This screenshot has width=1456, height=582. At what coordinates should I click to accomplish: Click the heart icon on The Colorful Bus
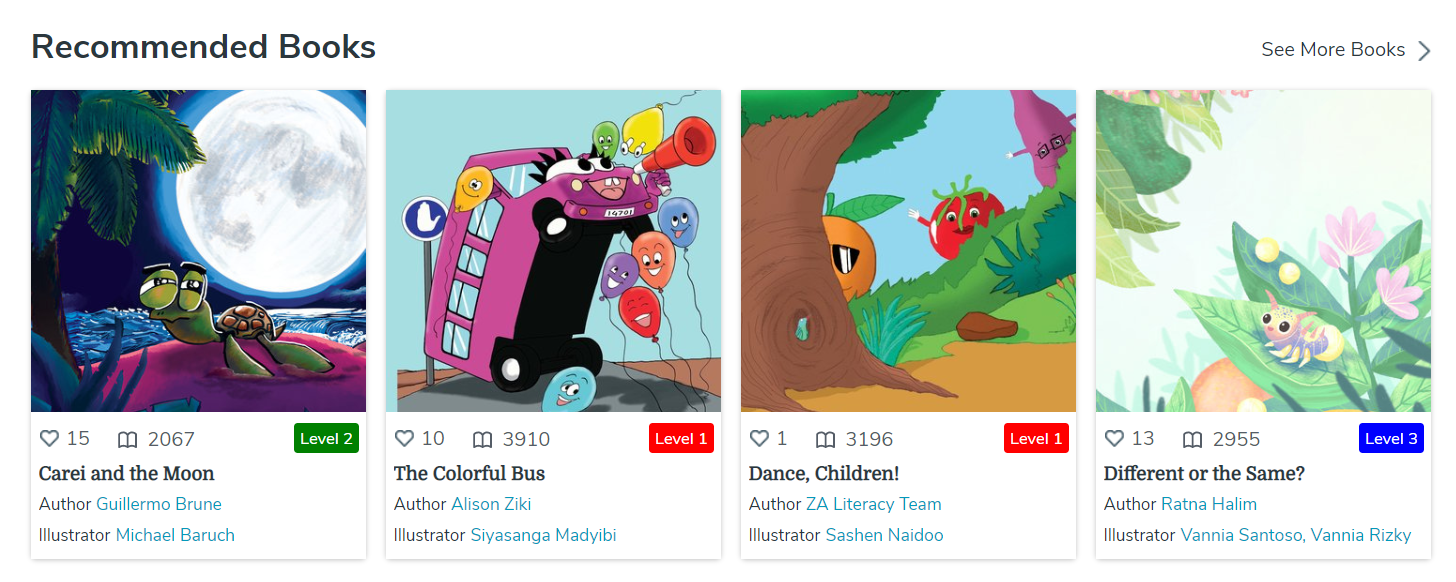click(404, 438)
